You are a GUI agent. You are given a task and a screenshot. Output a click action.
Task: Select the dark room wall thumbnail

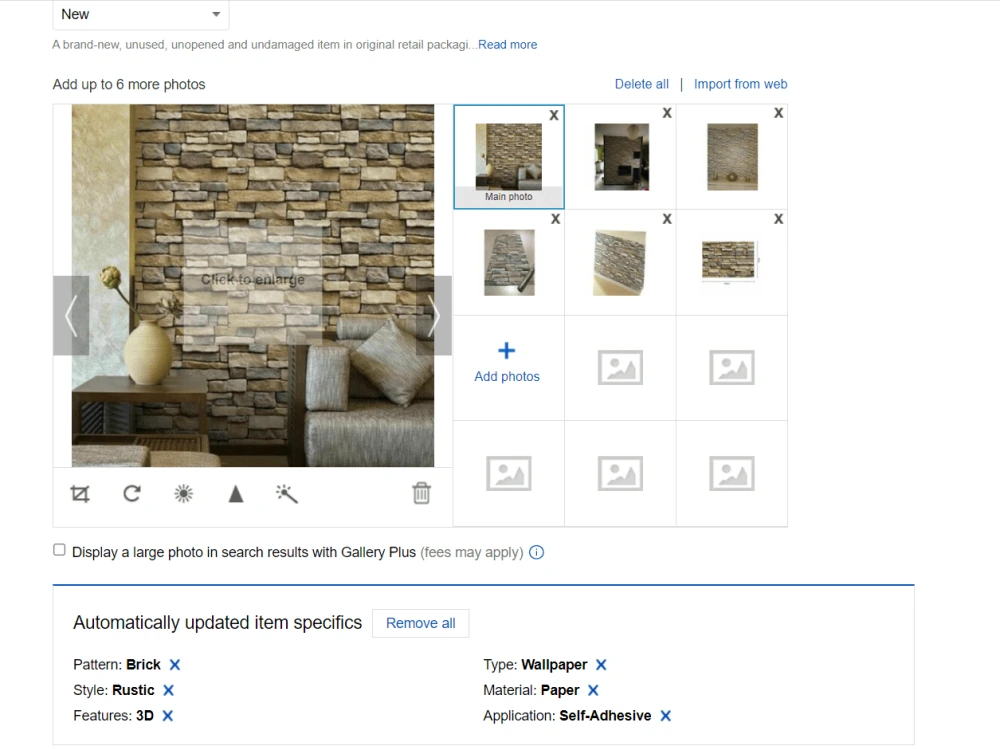[622, 157]
